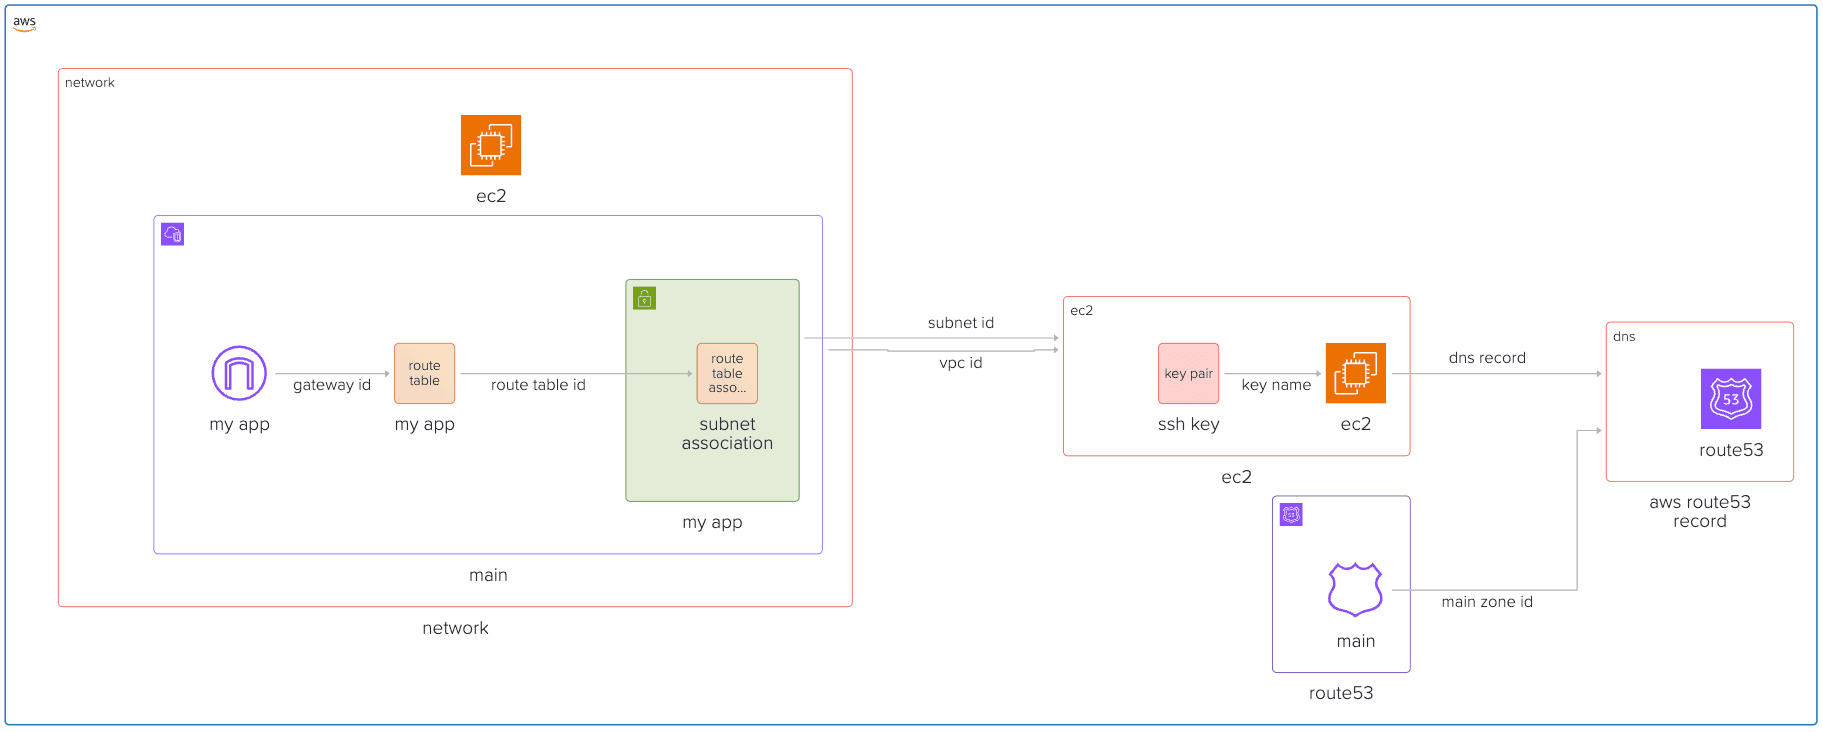Select the purple Route 53 record icon
Viewport: 1823px width, 732px height.
pos(1731,399)
